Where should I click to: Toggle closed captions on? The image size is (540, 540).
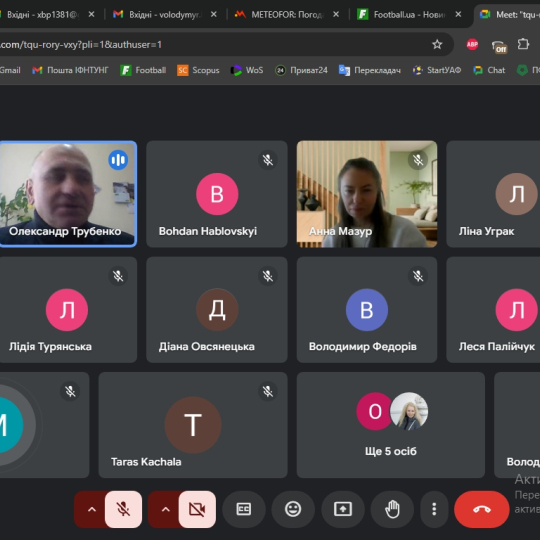(x=244, y=509)
